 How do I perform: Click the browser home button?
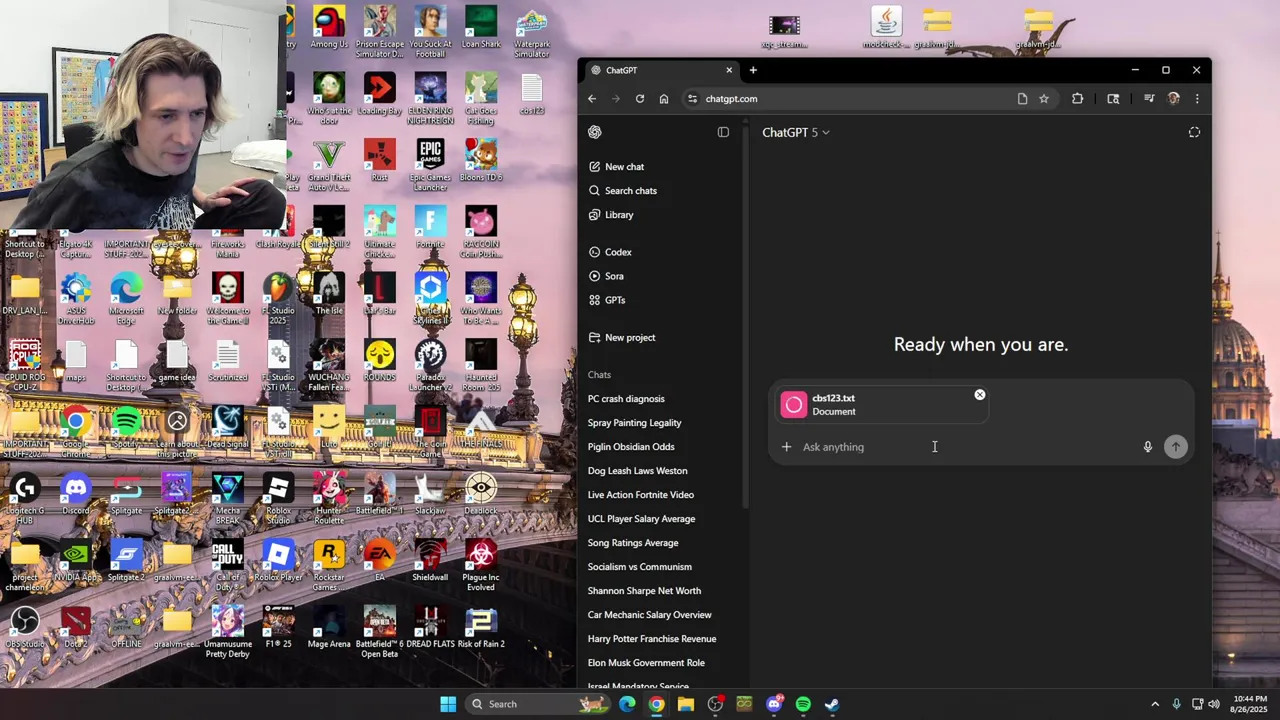click(x=664, y=99)
